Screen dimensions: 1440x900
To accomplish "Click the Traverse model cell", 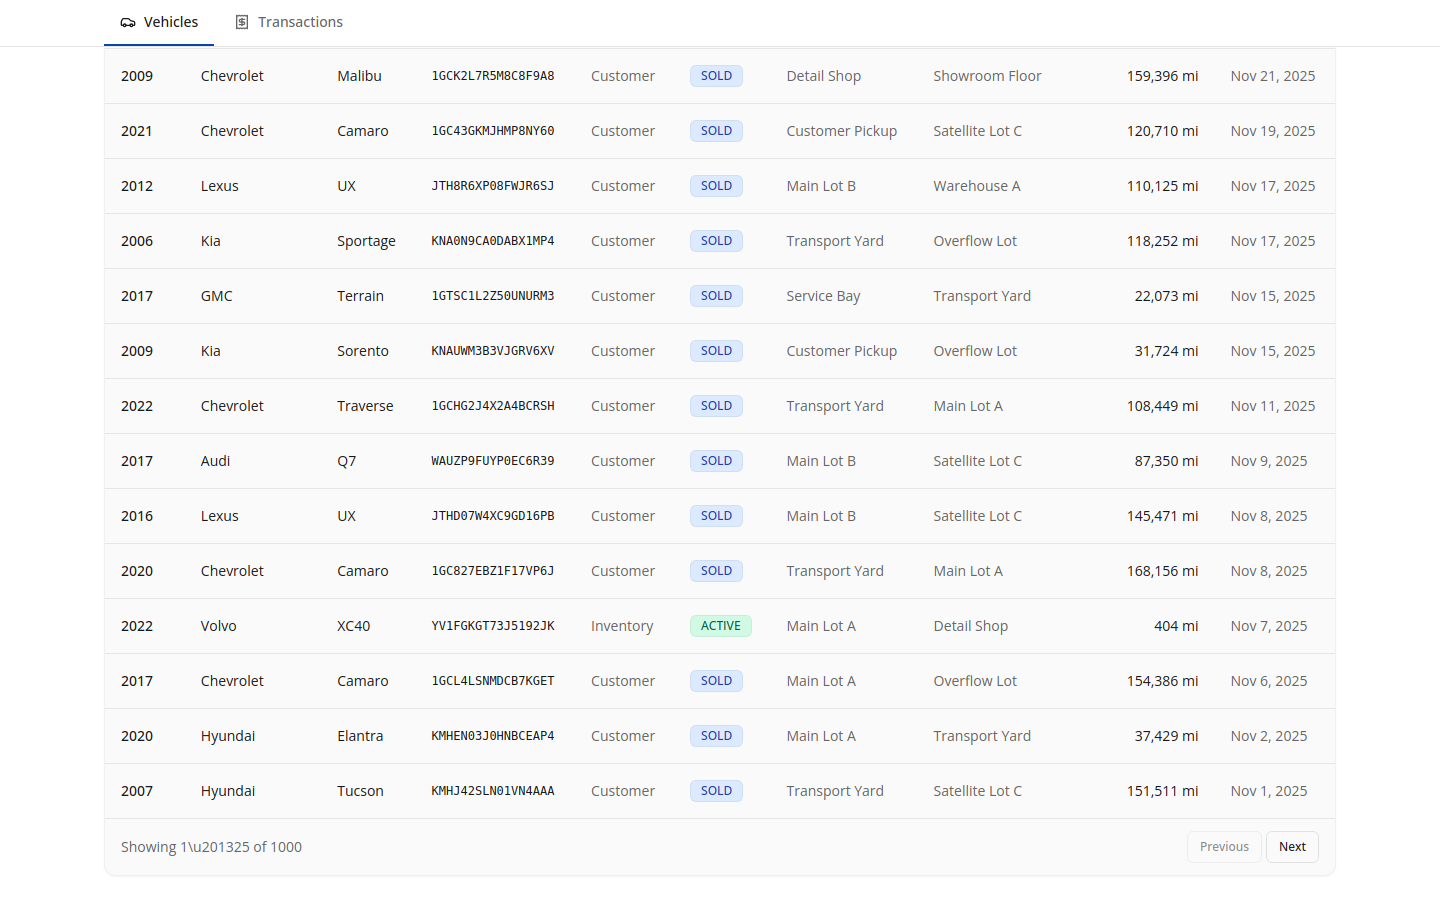I will (x=365, y=406).
